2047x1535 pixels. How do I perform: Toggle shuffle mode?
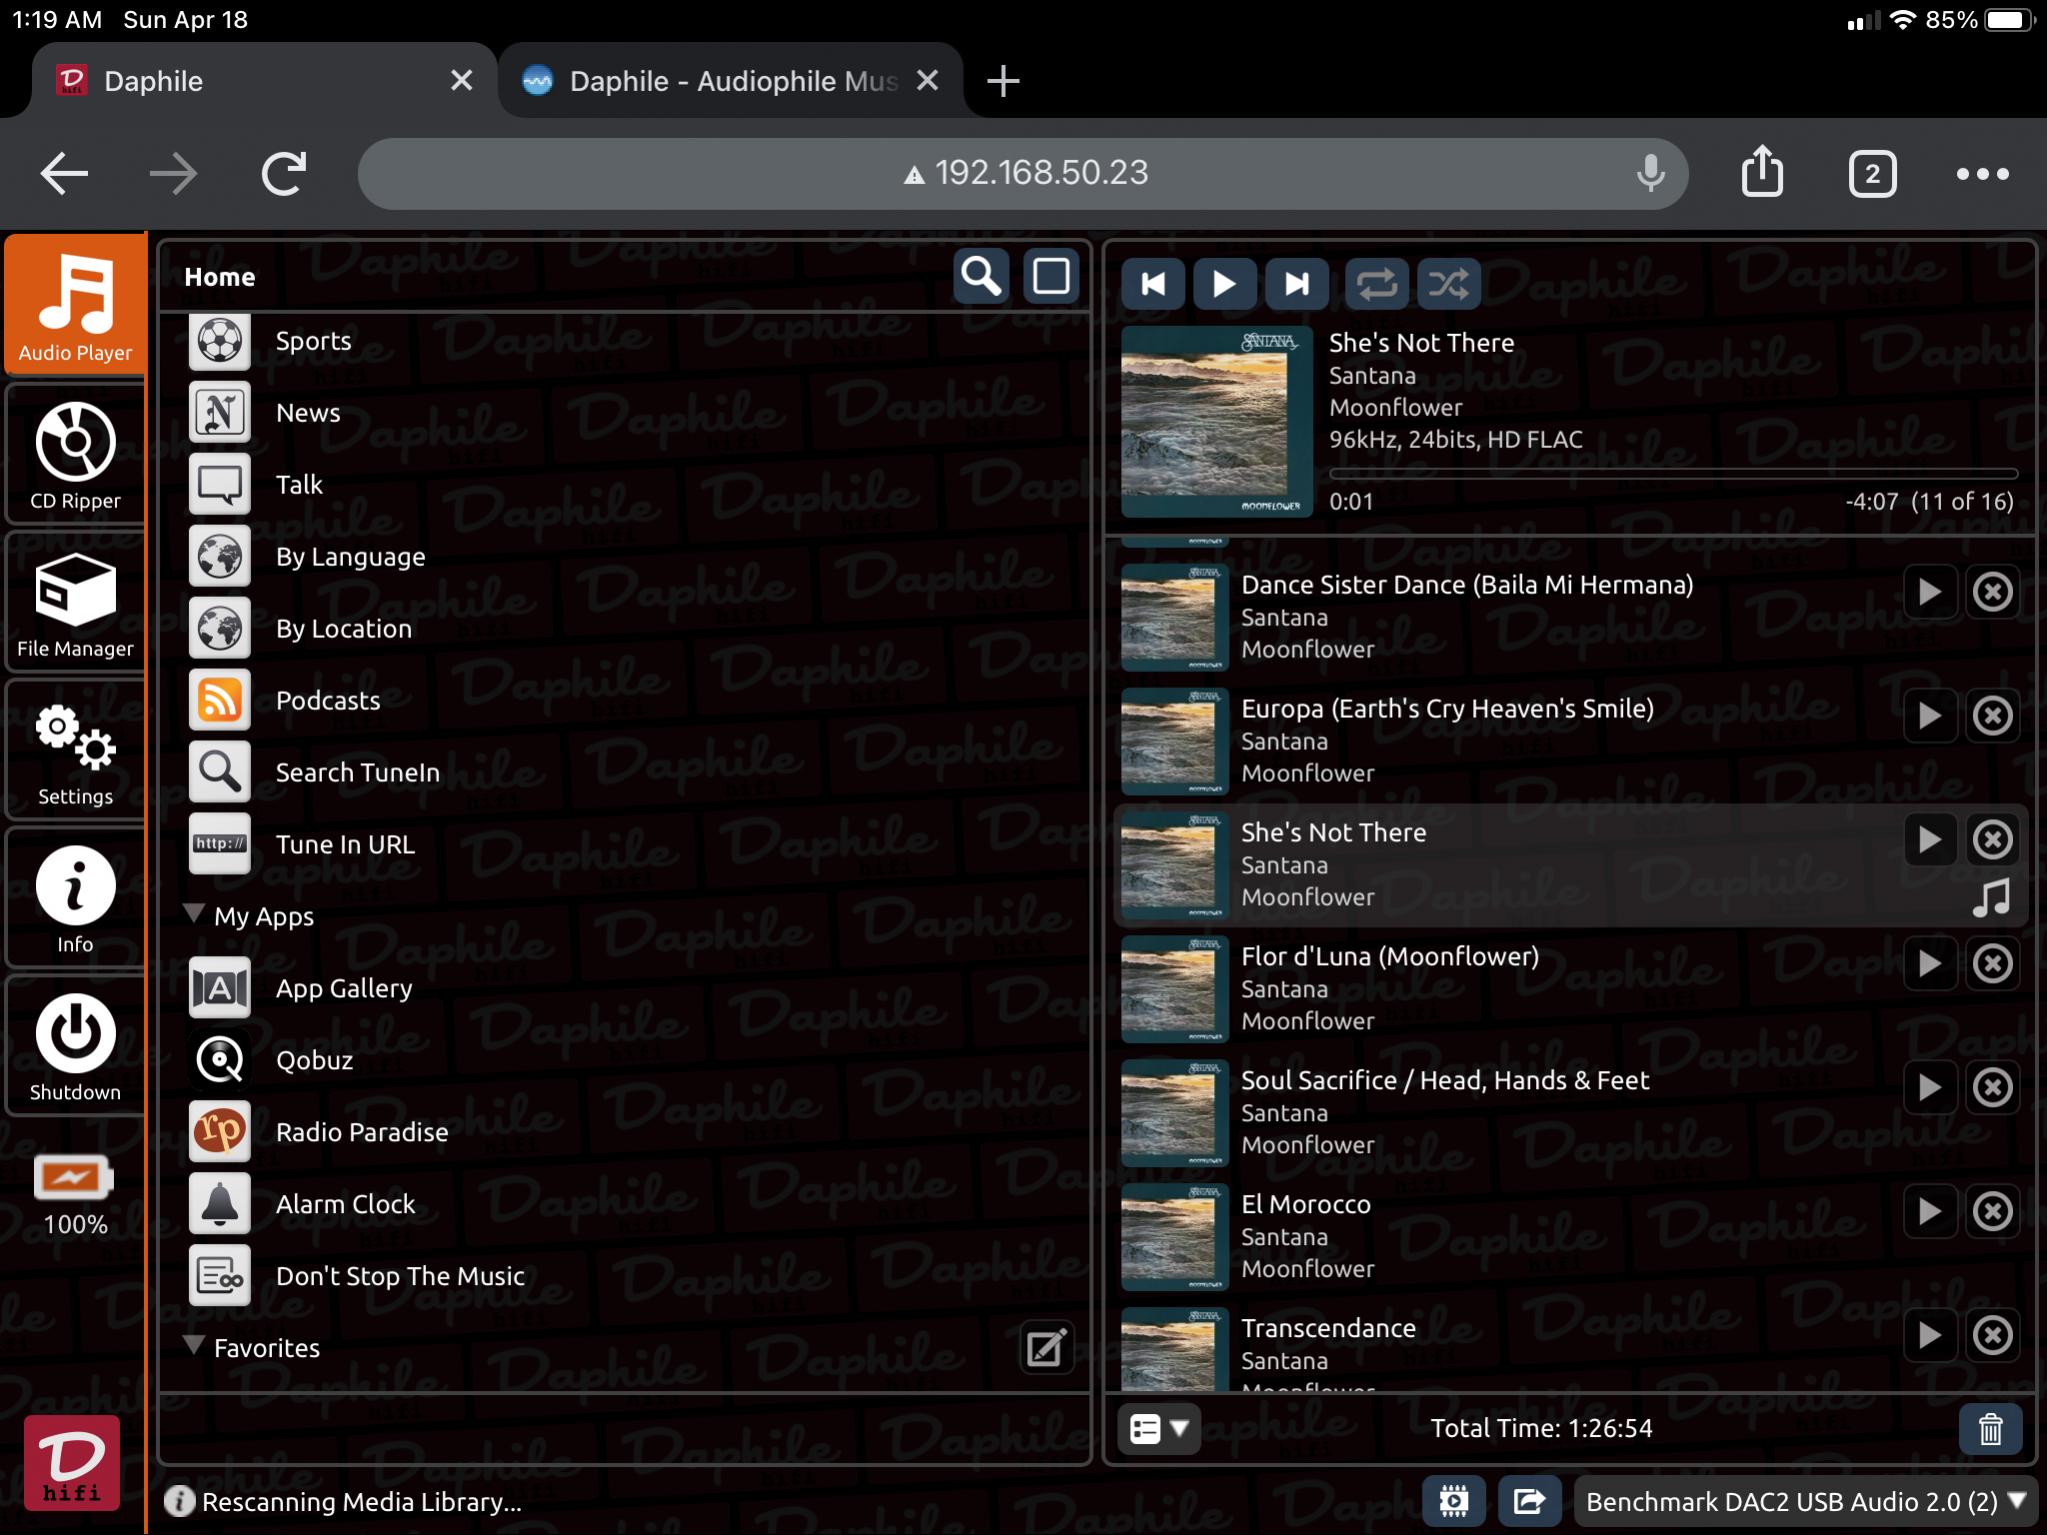click(1449, 285)
